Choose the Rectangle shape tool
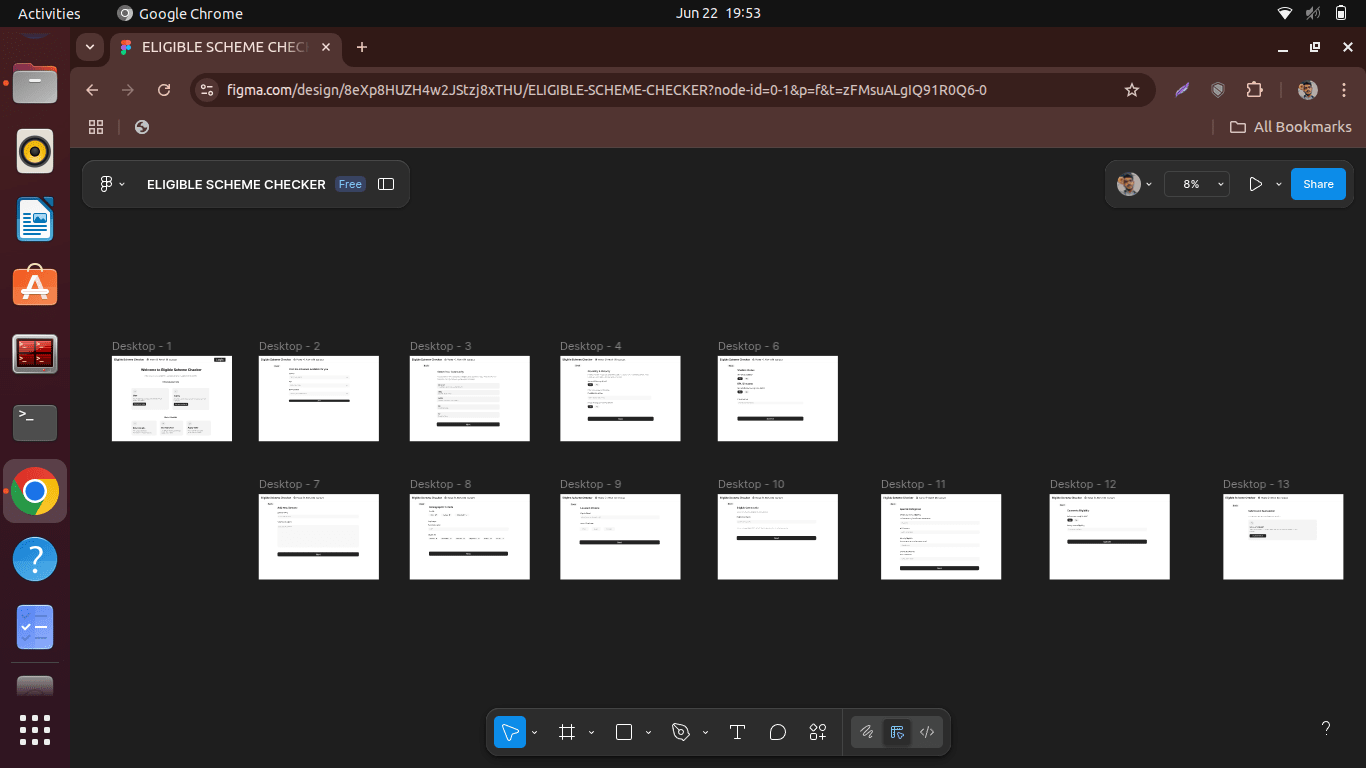Image resolution: width=1366 pixels, height=768 pixels. [x=624, y=732]
